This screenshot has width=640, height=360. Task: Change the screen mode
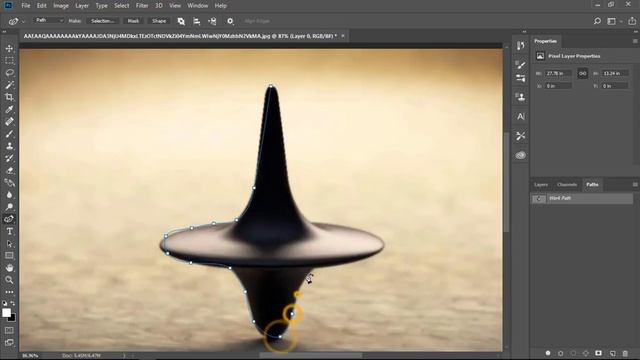[x=9, y=343]
